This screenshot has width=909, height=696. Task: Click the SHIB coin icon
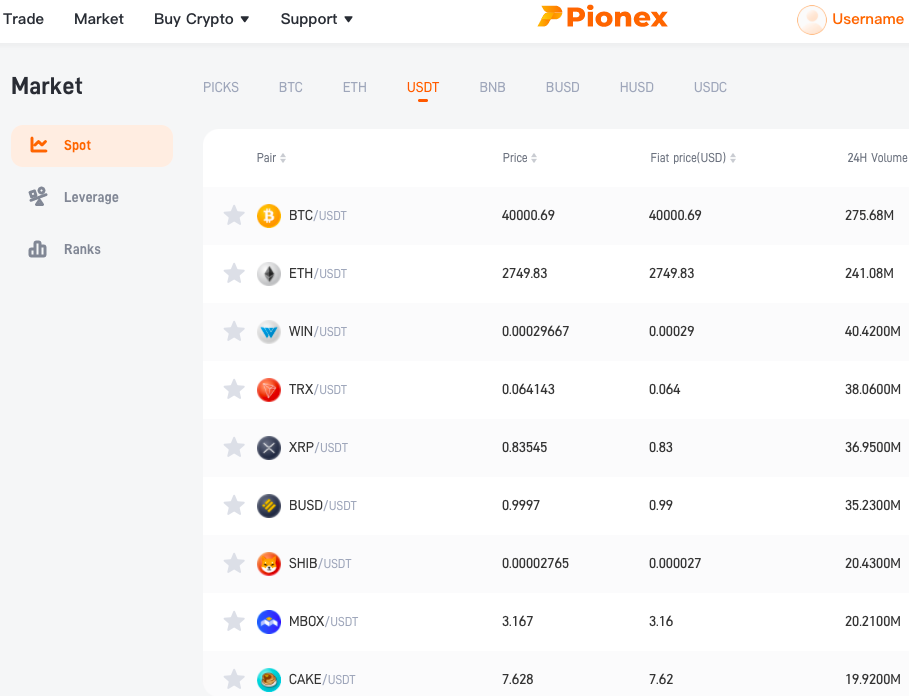pyautogui.click(x=268, y=563)
